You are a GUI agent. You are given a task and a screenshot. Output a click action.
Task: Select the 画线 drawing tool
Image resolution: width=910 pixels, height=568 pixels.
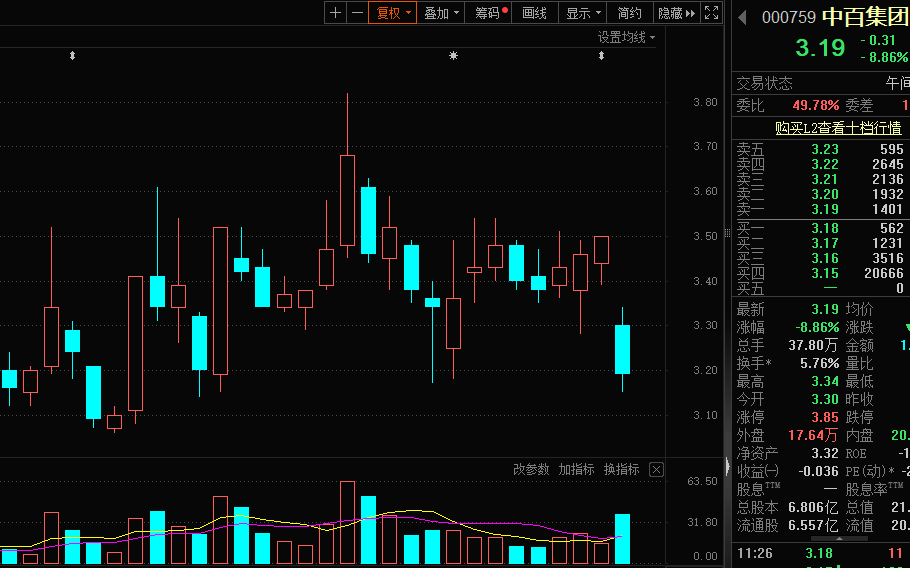point(535,13)
